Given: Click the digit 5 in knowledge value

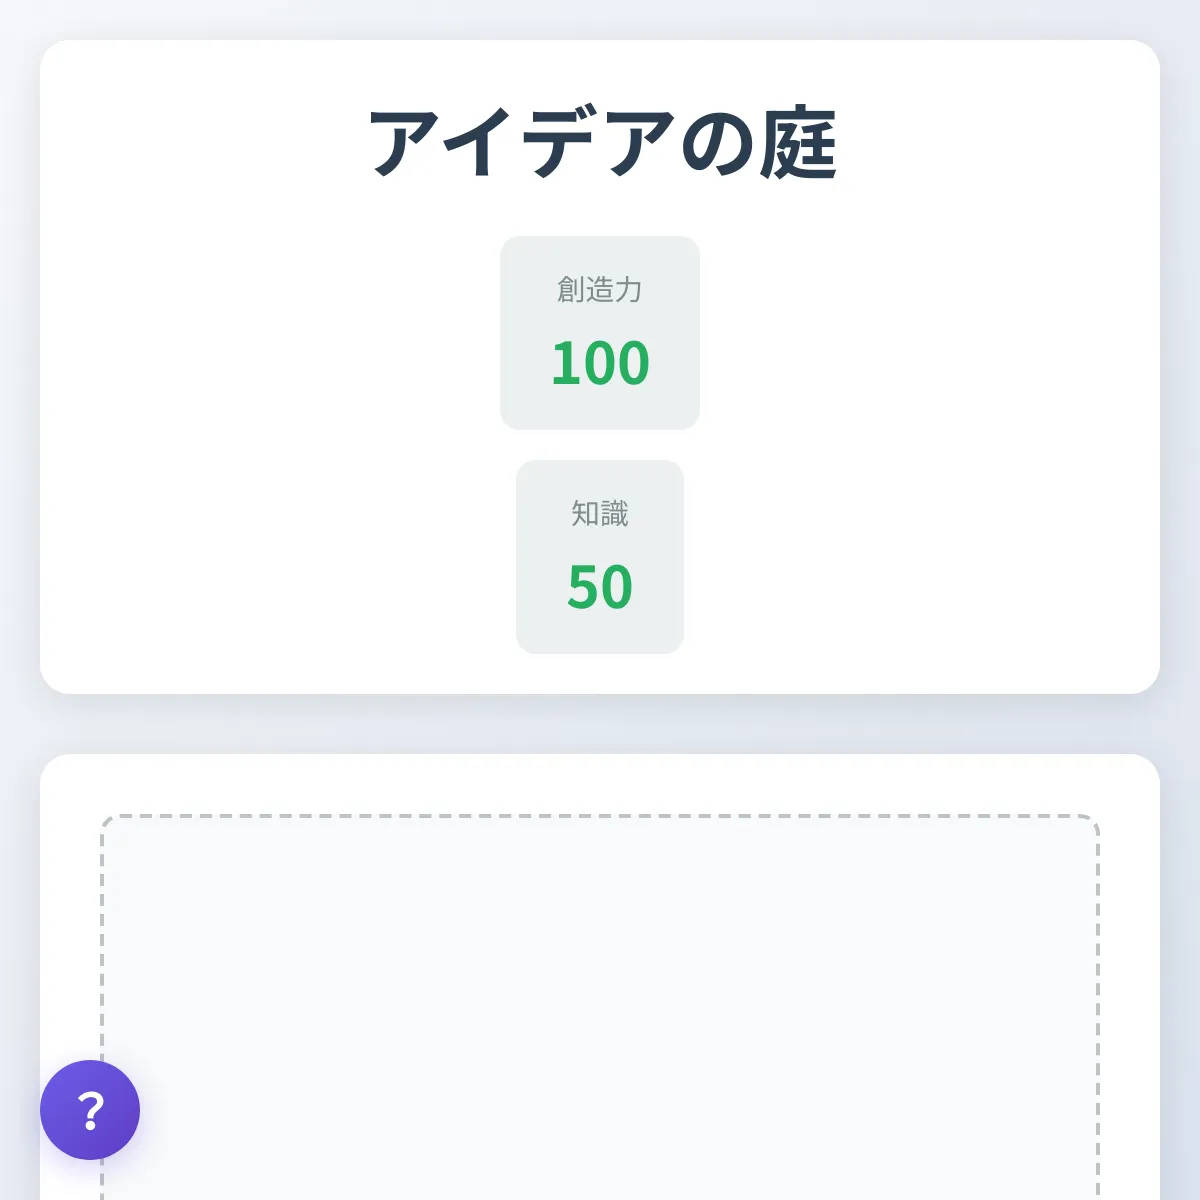Looking at the screenshot, I should click(583, 586).
